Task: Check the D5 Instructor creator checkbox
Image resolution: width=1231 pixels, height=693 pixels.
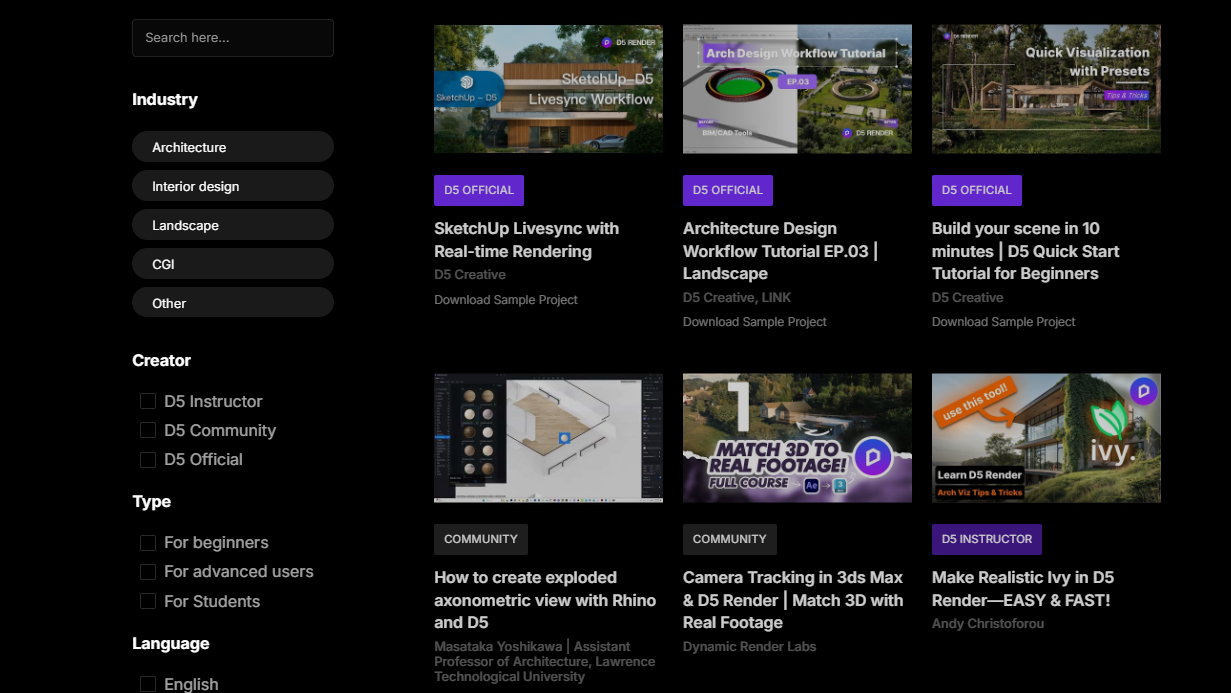Action: pos(148,401)
